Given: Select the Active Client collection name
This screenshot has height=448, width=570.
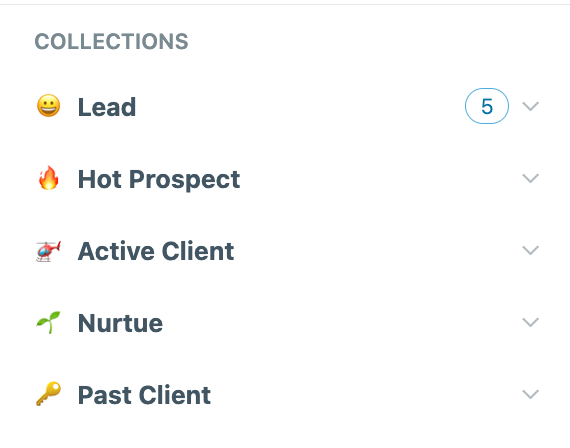Looking at the screenshot, I should [x=156, y=251].
